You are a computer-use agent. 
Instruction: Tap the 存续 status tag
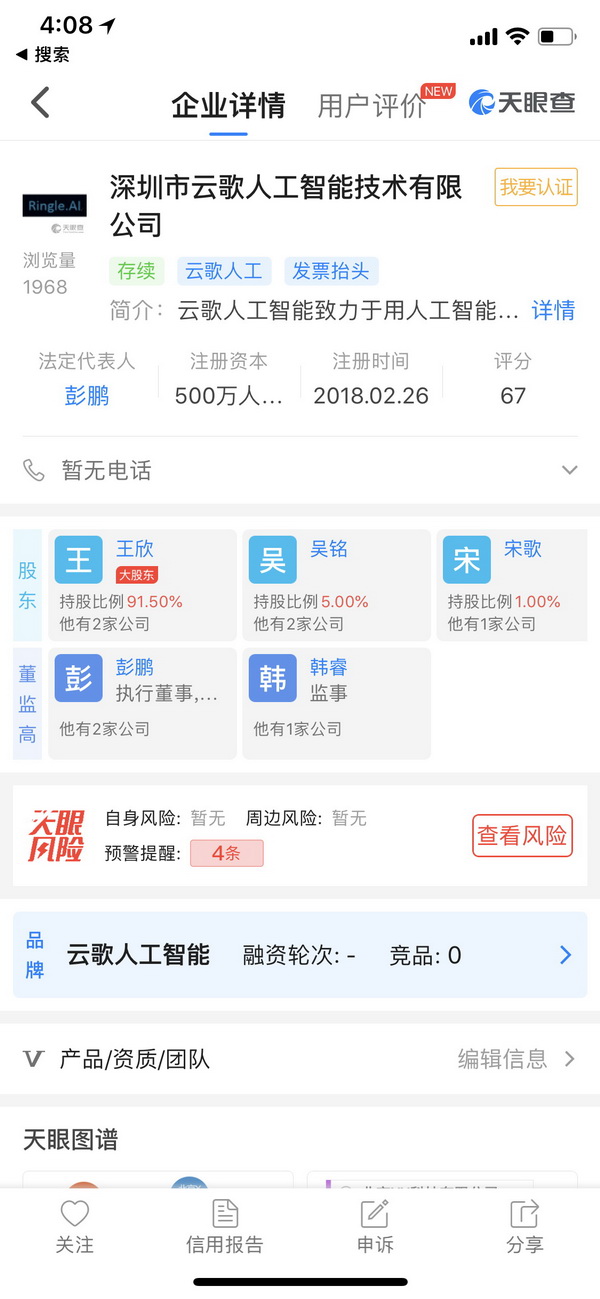click(x=136, y=270)
